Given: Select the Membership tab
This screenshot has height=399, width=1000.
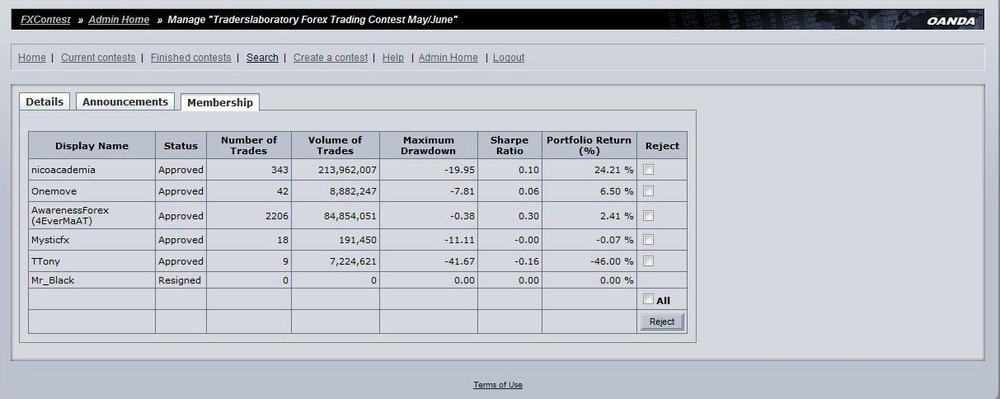Looking at the screenshot, I should [220, 102].
